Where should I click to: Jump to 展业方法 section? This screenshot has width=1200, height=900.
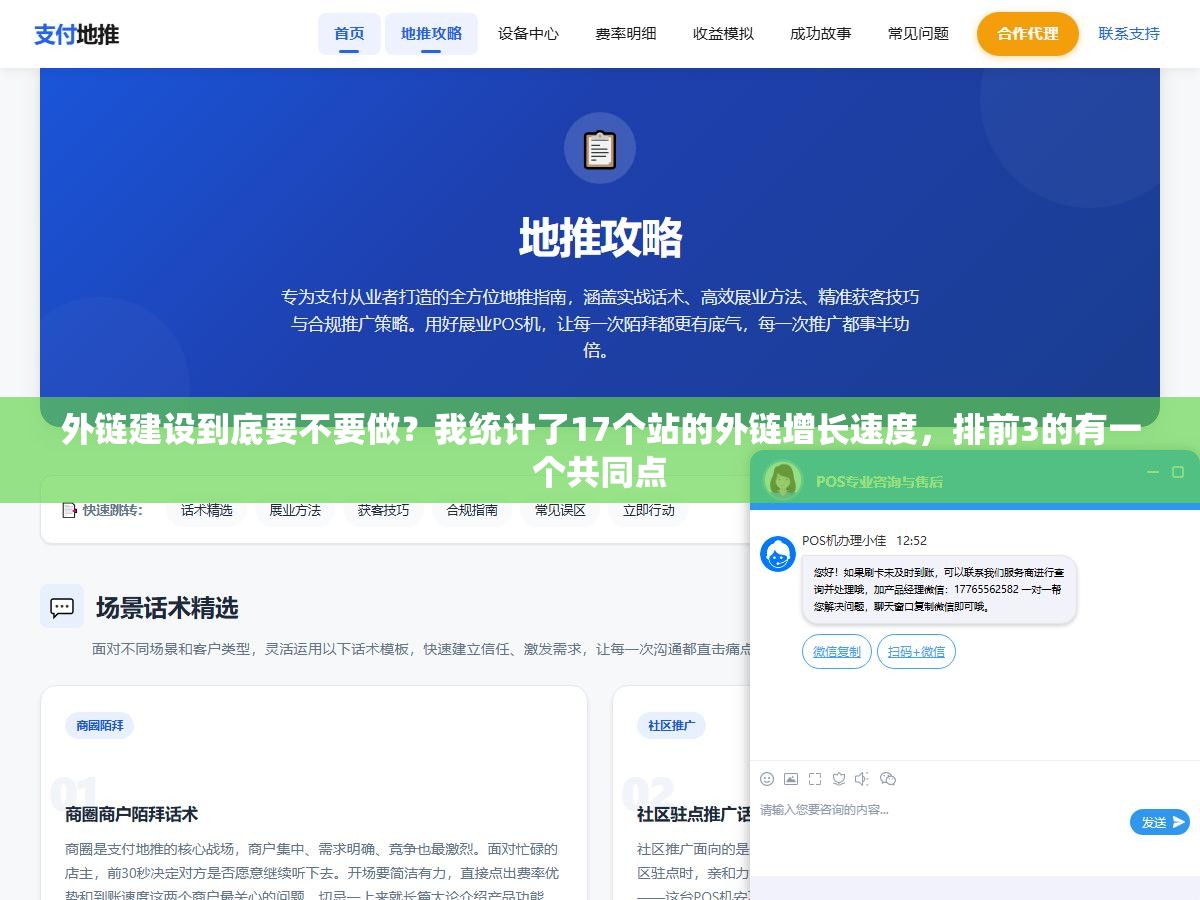[295, 510]
